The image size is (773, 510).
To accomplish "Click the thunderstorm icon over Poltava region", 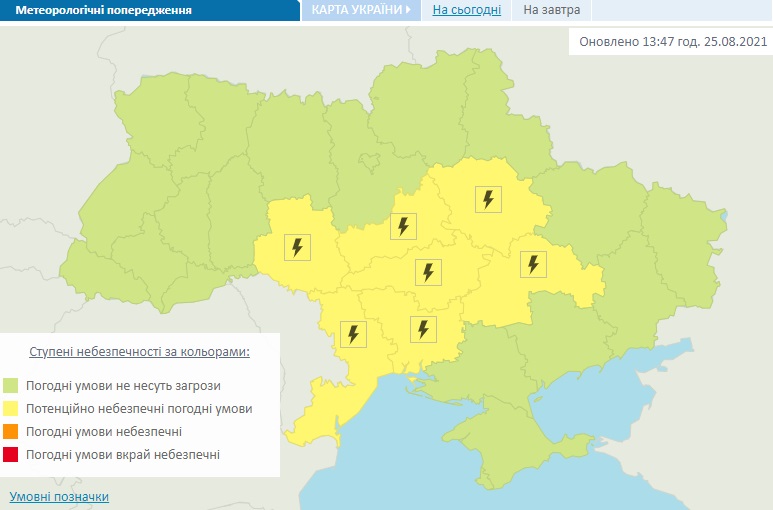I will [488, 199].
